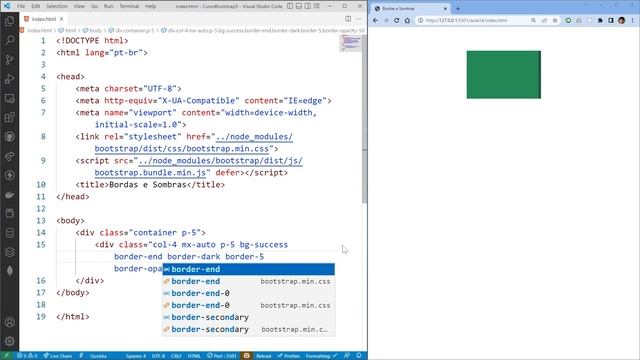The width and height of the screenshot is (640, 360).
Task: Open the browser Extensions puzzle icon
Action: click(x=600, y=20)
